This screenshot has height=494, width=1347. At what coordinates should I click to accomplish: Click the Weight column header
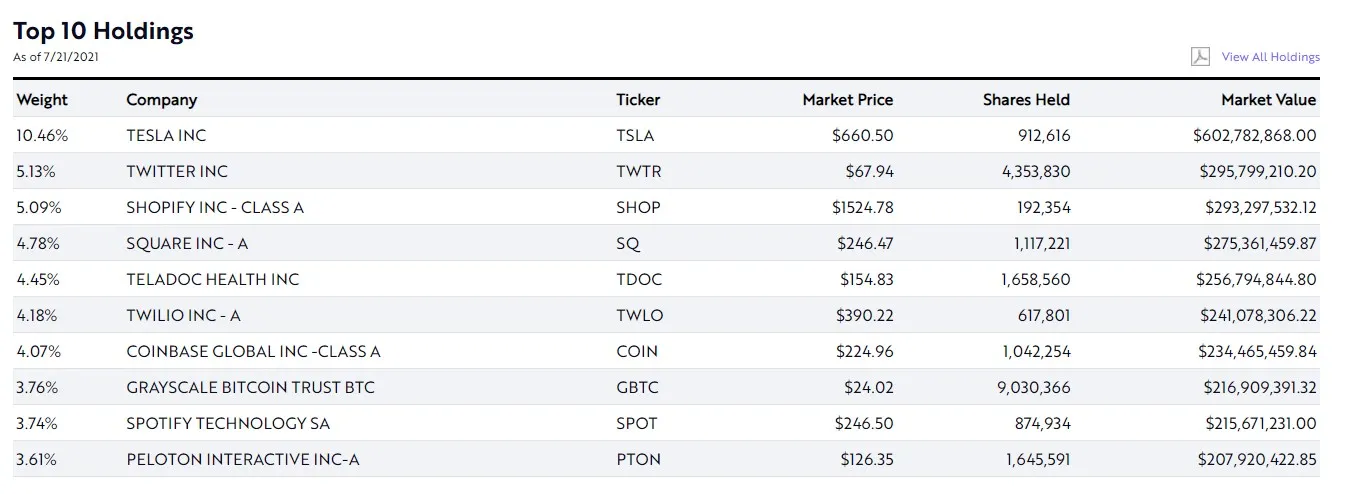(42, 100)
